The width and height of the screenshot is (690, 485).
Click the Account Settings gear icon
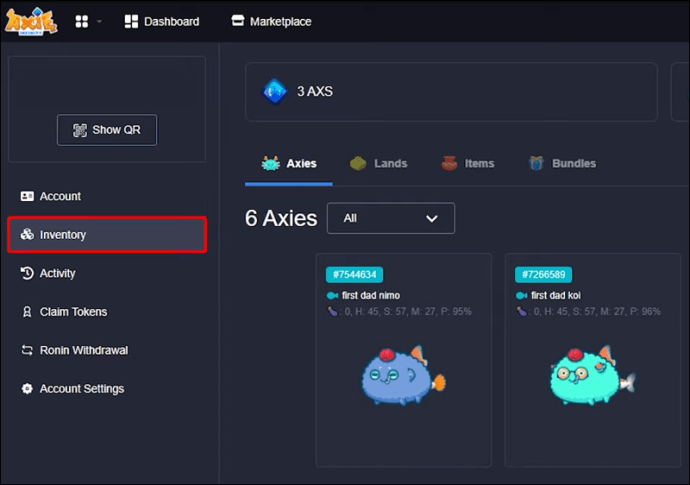point(27,389)
